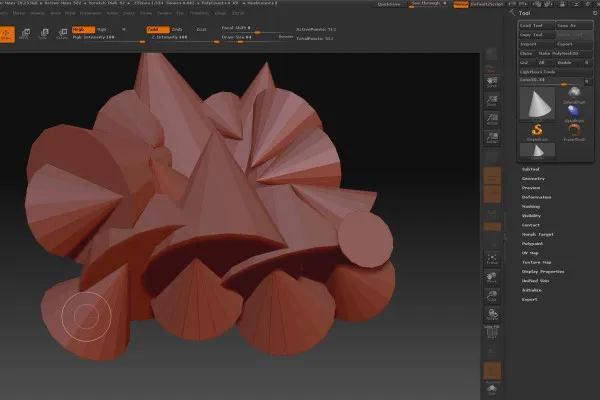Toggle the Zadd mode button
Viewport: 600px width, 400px height.
coord(158,29)
